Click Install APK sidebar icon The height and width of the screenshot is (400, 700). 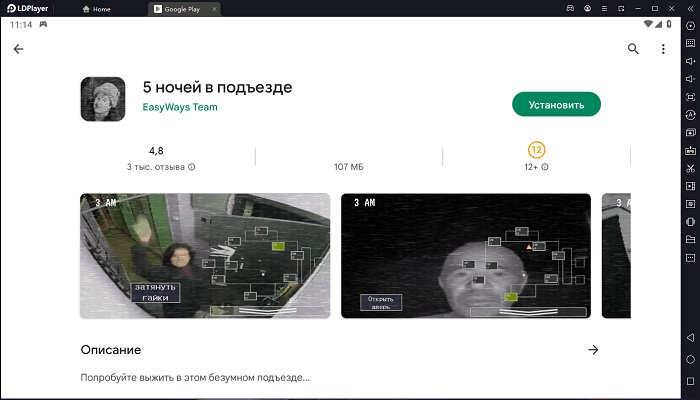[x=690, y=150]
